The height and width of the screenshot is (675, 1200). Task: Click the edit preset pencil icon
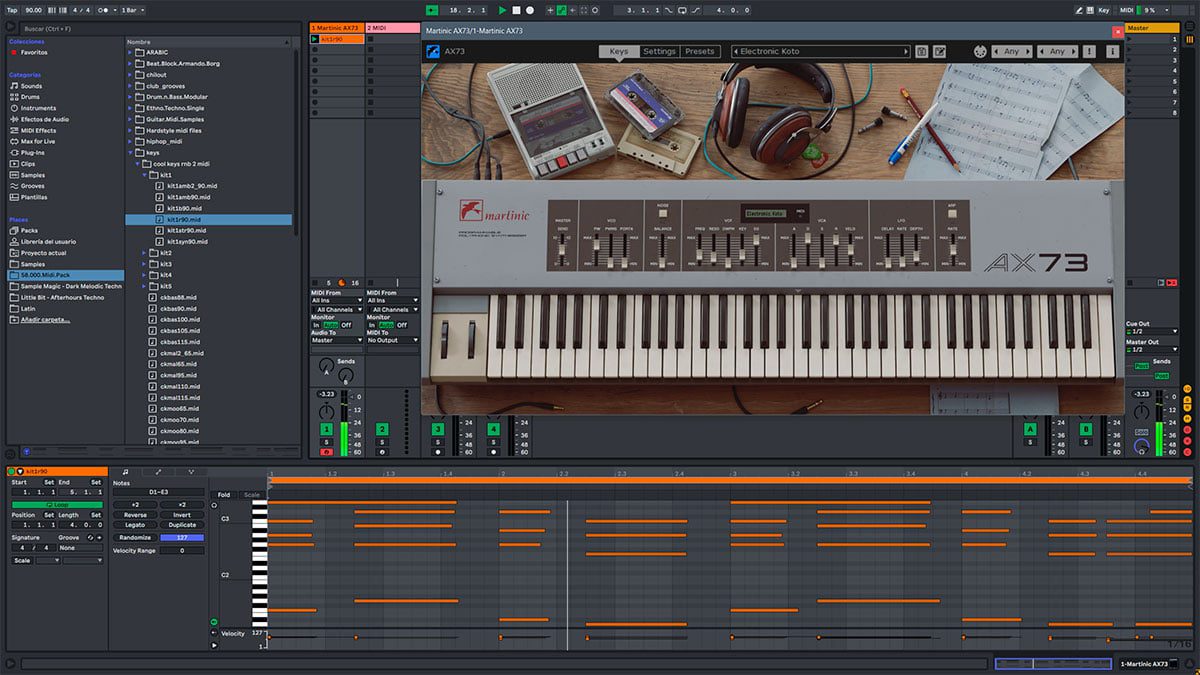click(x=940, y=51)
